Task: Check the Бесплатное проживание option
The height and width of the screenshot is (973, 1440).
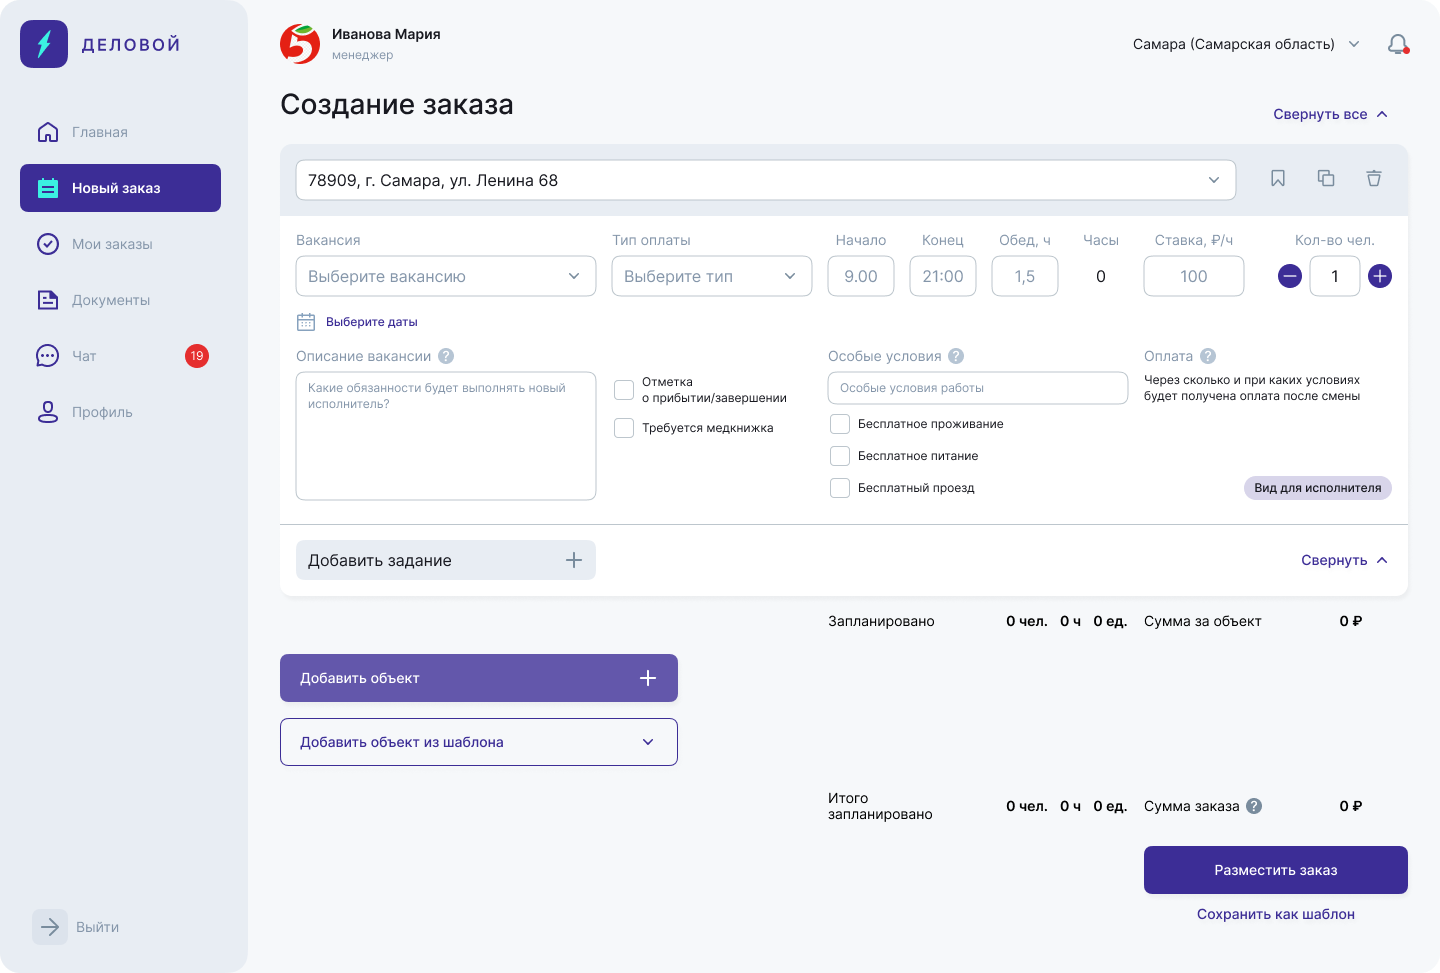Action: click(840, 424)
